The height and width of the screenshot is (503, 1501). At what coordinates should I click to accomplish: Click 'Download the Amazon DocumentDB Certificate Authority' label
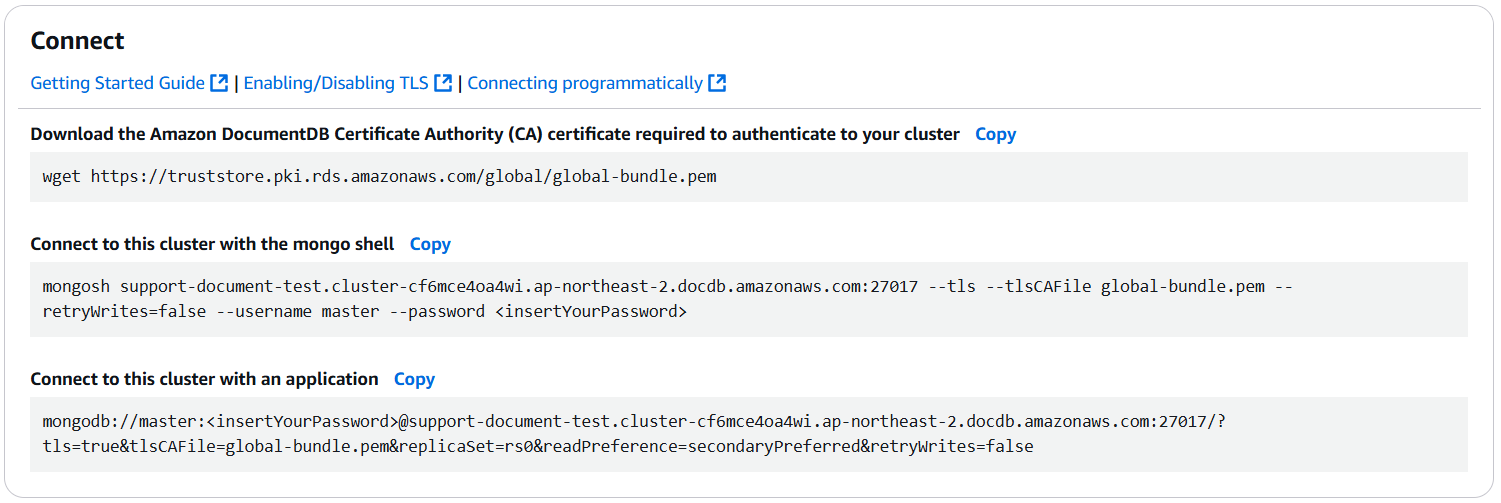(x=495, y=134)
